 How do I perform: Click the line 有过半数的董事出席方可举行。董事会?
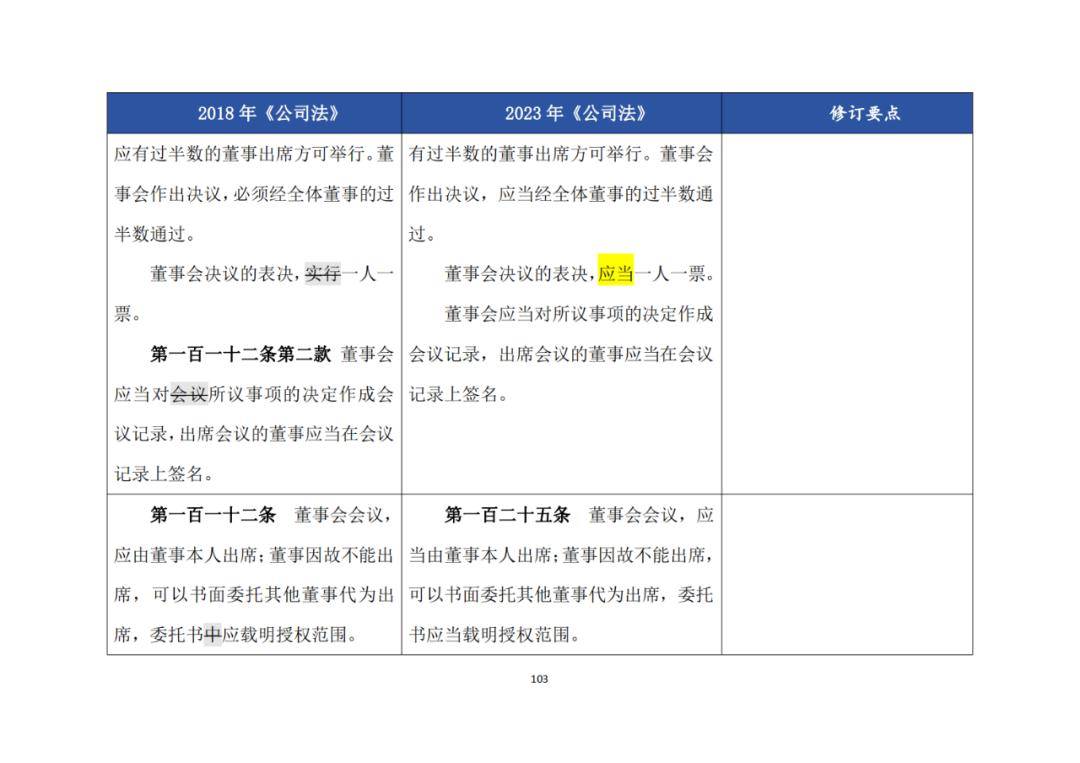tap(561, 154)
